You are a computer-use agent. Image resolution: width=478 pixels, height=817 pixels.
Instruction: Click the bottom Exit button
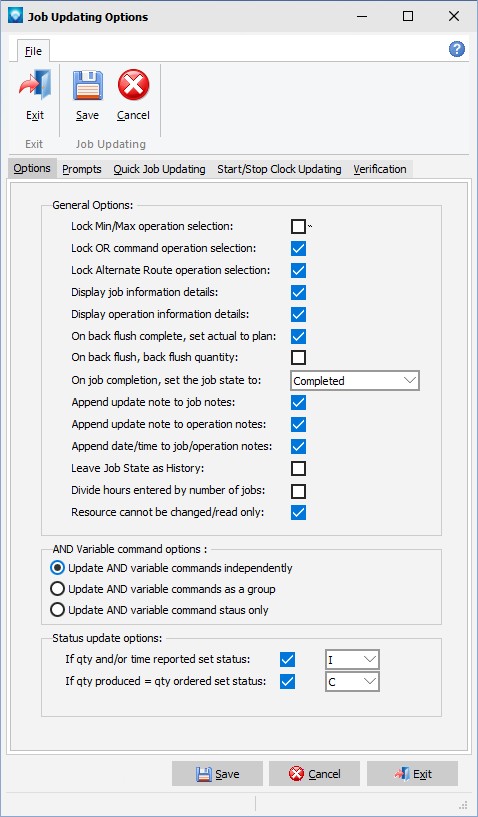pos(412,774)
